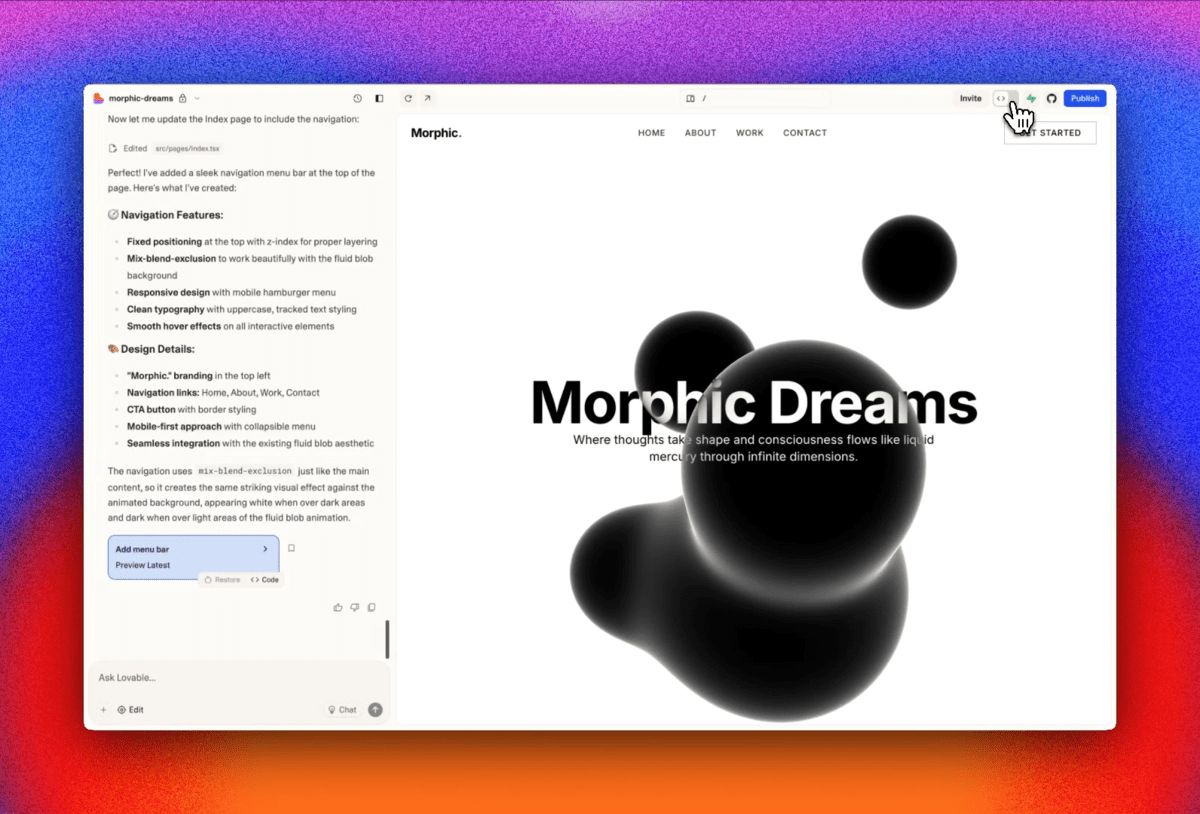
Task: Click the ABOUT navigation link
Action: (700, 133)
